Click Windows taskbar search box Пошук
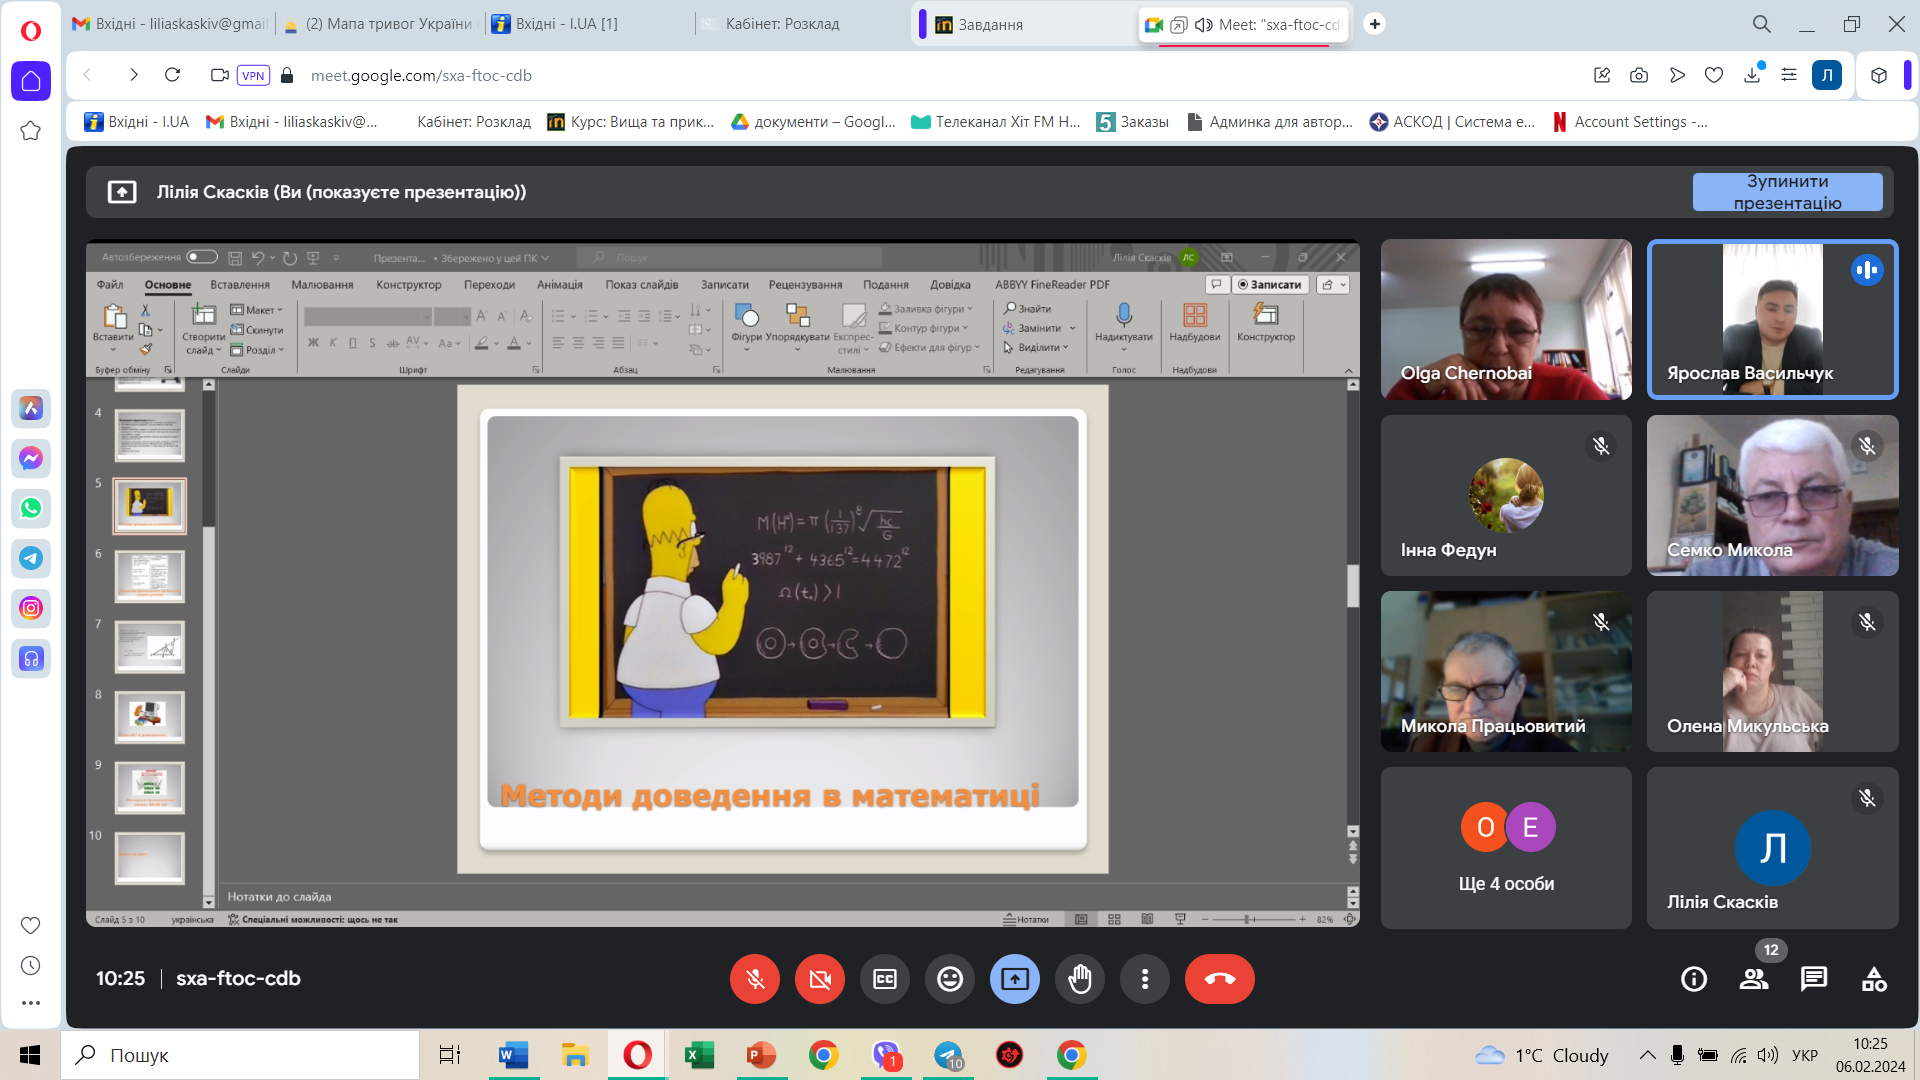 point(240,1055)
